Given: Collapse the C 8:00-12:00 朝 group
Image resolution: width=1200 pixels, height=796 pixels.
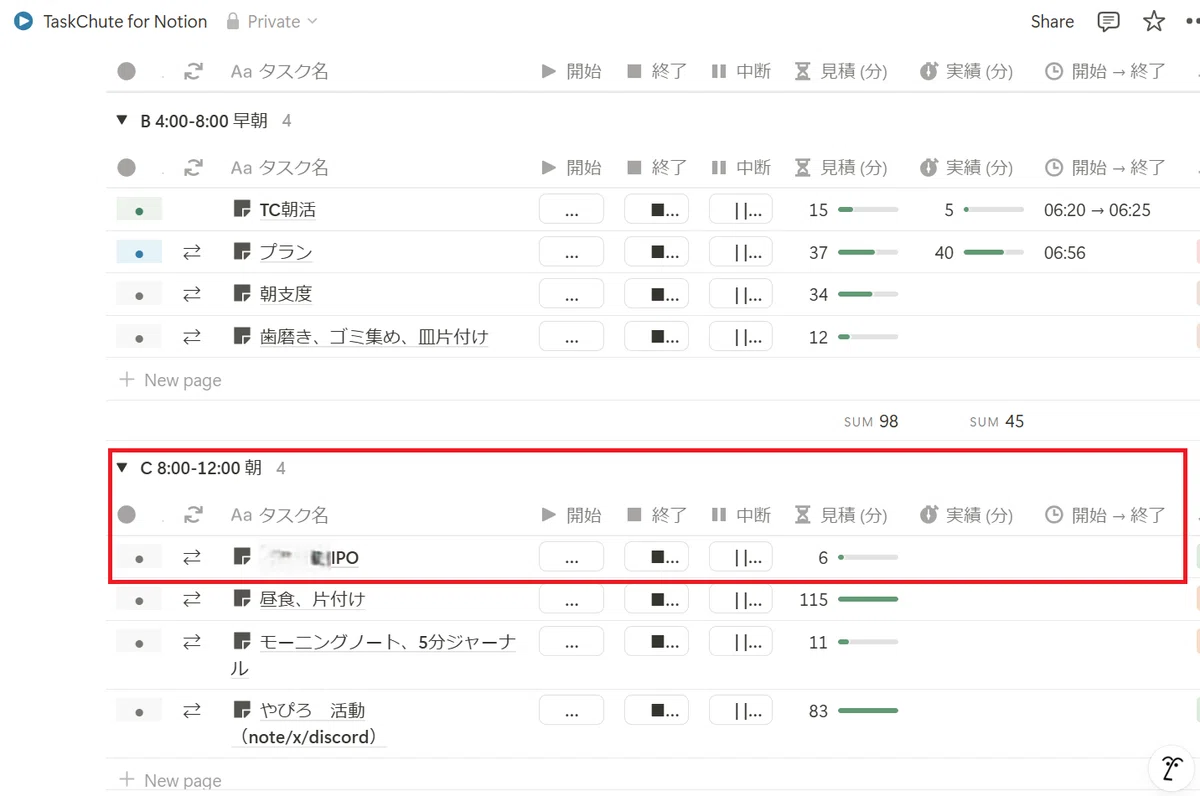Looking at the screenshot, I should [x=122, y=468].
